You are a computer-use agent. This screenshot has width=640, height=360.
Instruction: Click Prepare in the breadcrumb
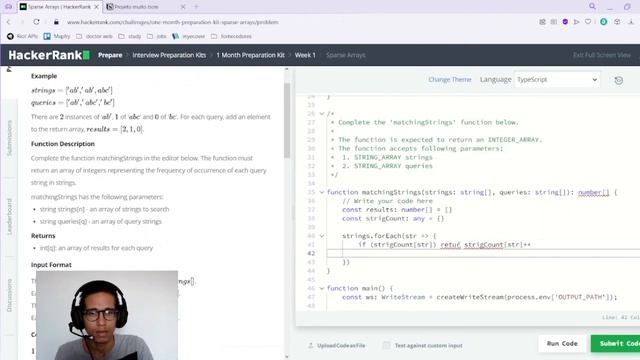110,55
